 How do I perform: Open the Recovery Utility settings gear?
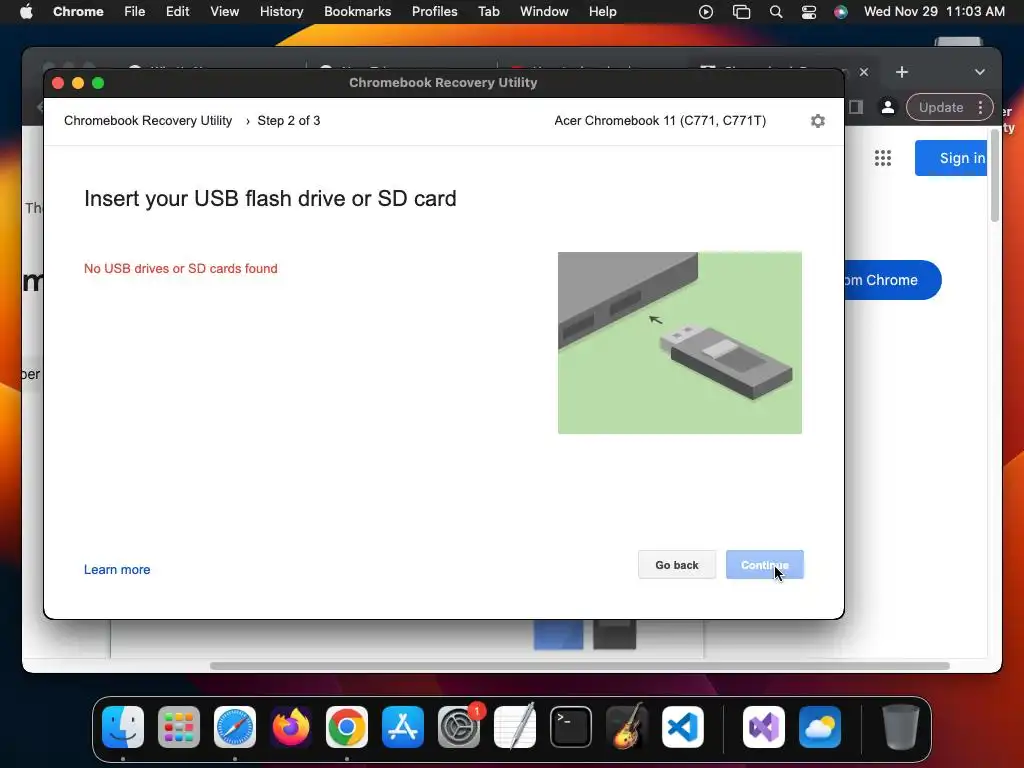pos(818,121)
